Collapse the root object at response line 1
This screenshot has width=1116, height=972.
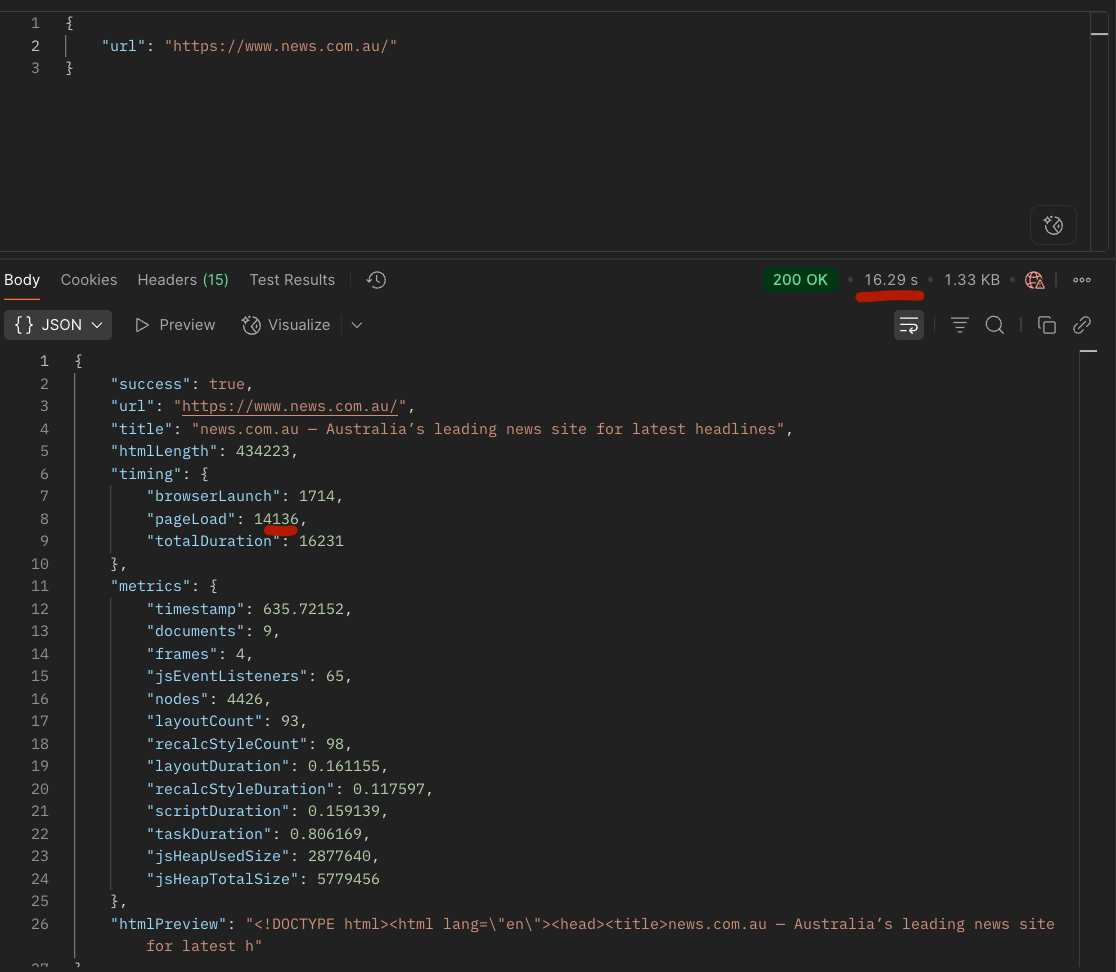point(79,361)
